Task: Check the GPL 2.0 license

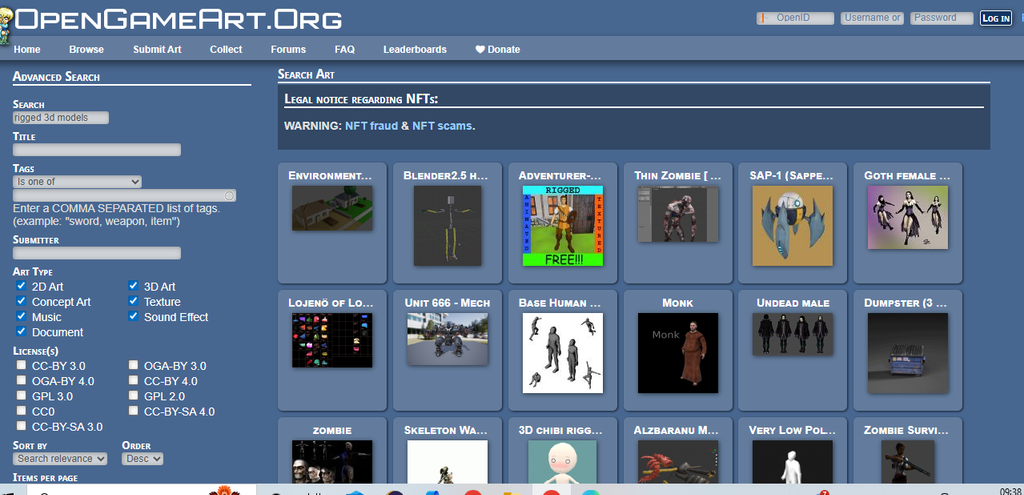Action: tap(133, 396)
